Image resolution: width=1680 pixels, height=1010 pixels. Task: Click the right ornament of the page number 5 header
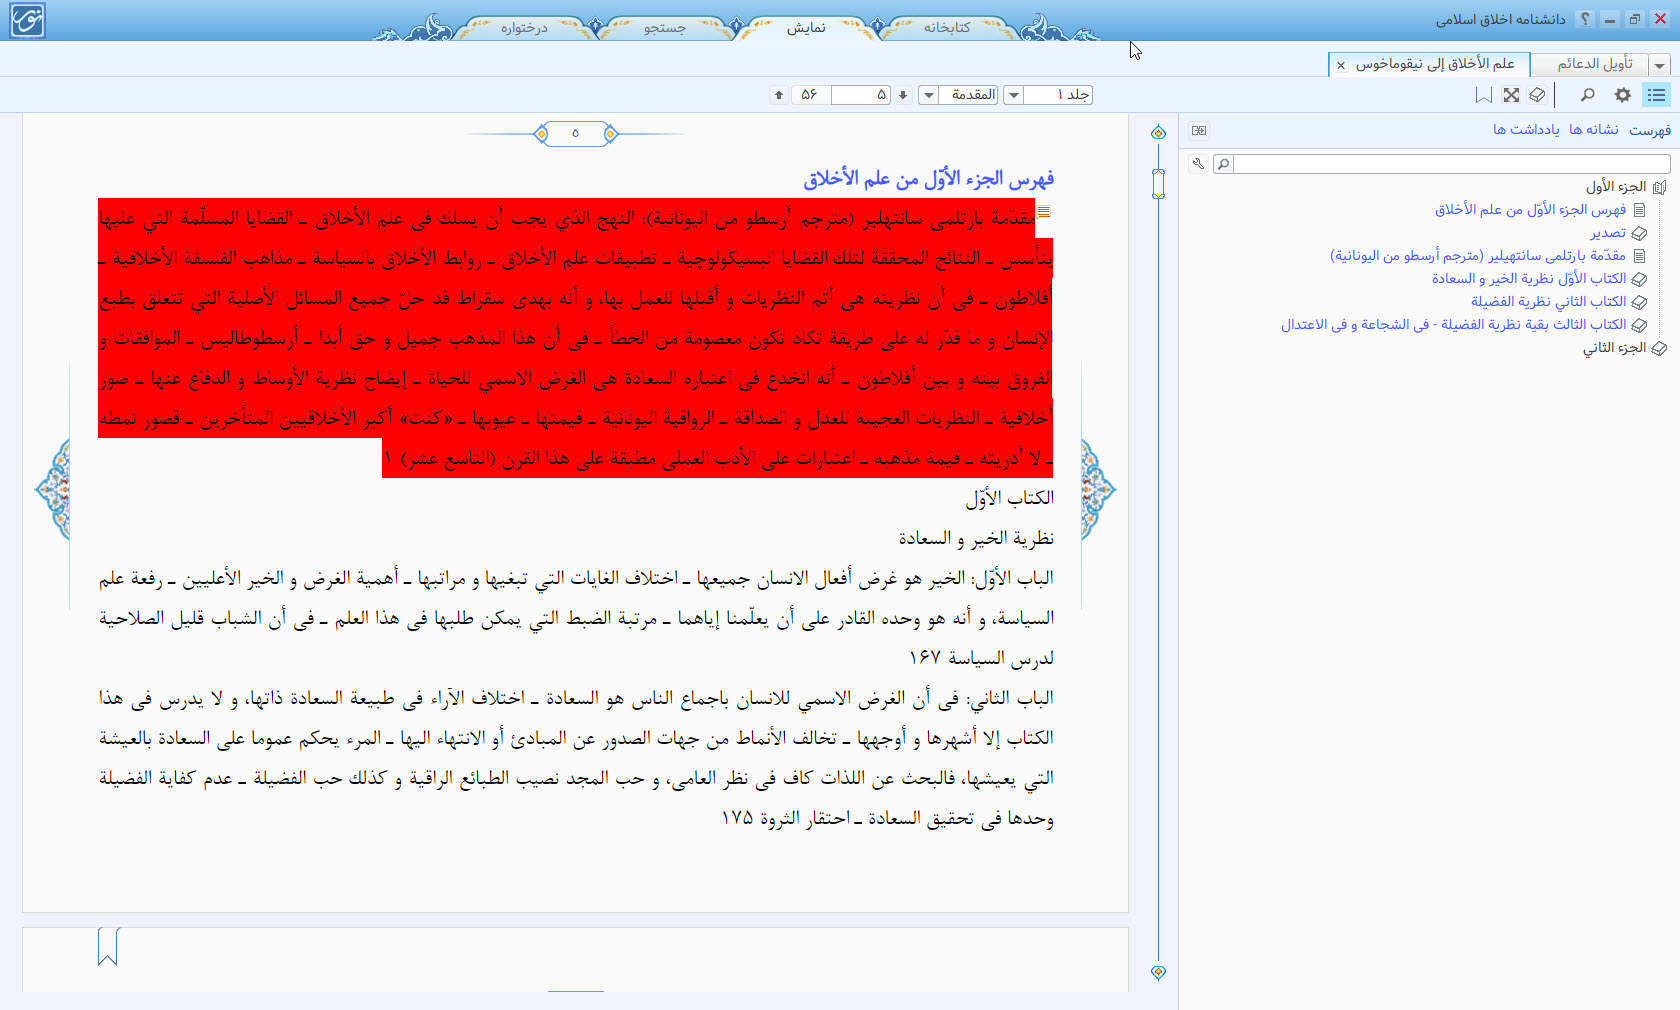pyautogui.click(x=610, y=134)
